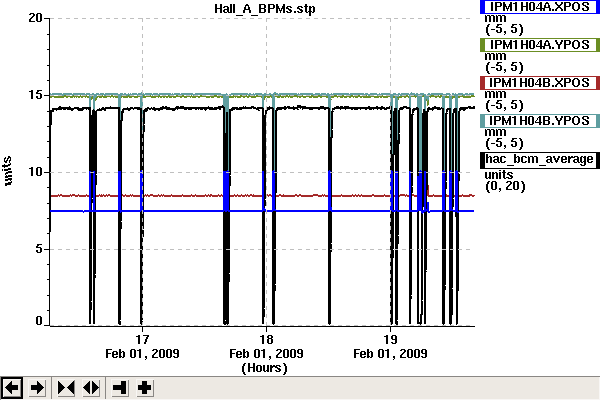This screenshot has height=400, width=600.
Task: Click the y-axis value 5
Action: (39, 249)
